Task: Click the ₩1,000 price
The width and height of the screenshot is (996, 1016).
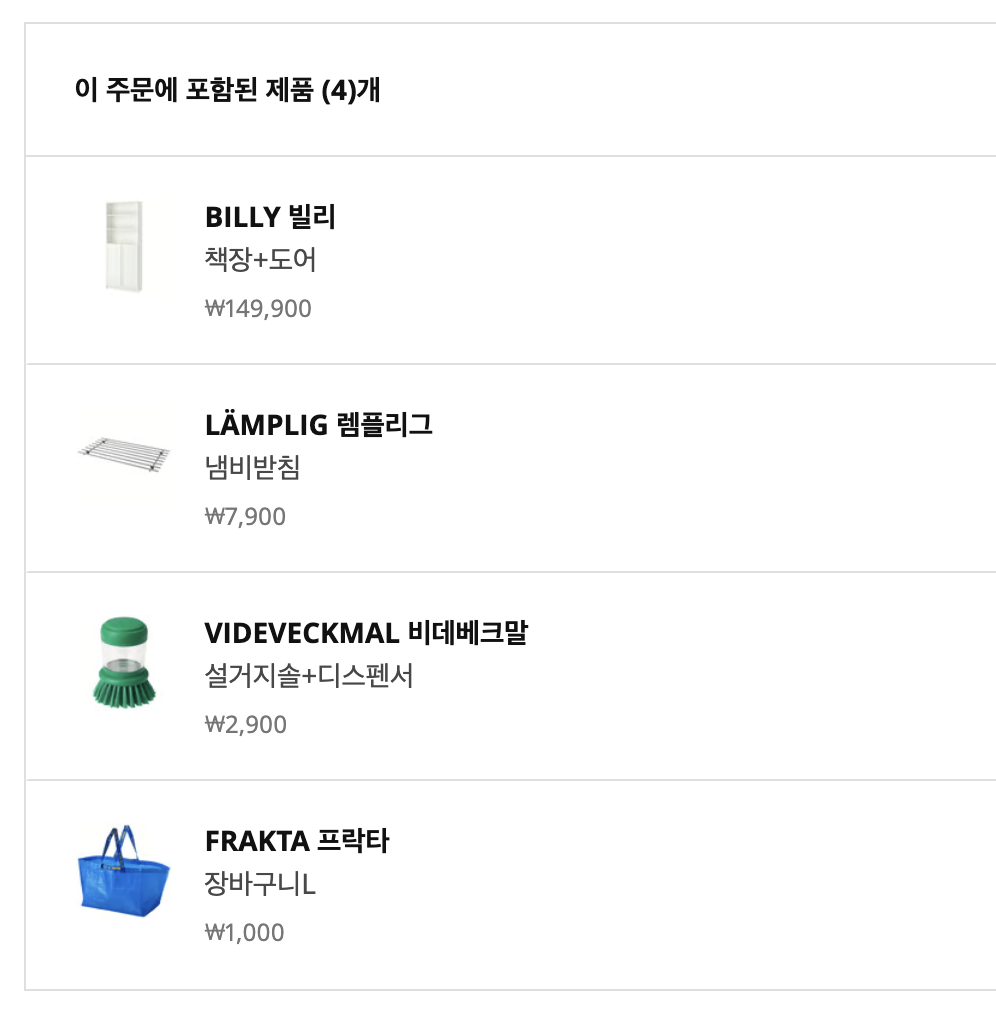Action: (244, 933)
